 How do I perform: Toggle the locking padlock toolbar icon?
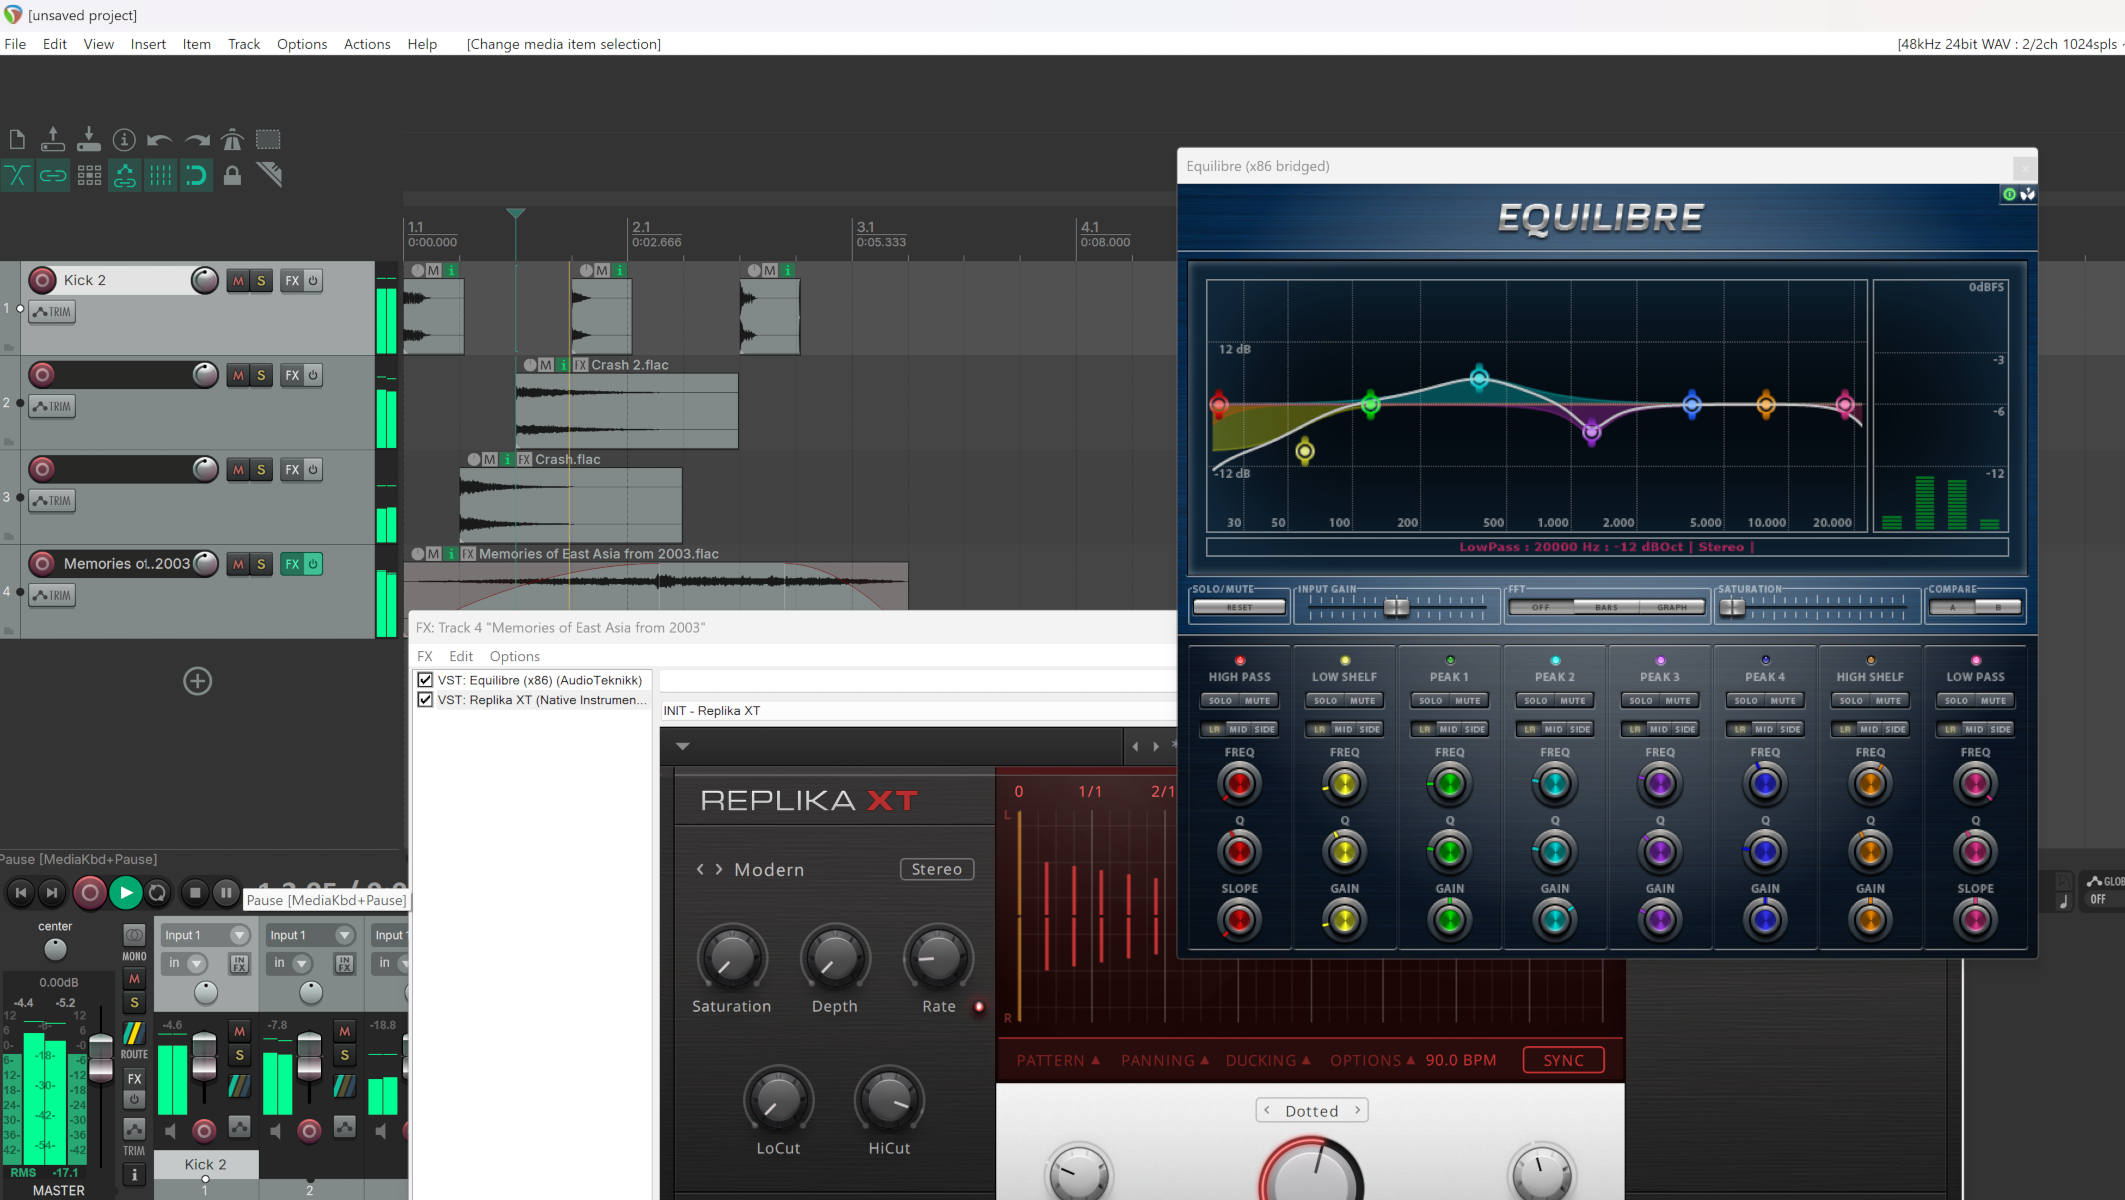pos(232,176)
